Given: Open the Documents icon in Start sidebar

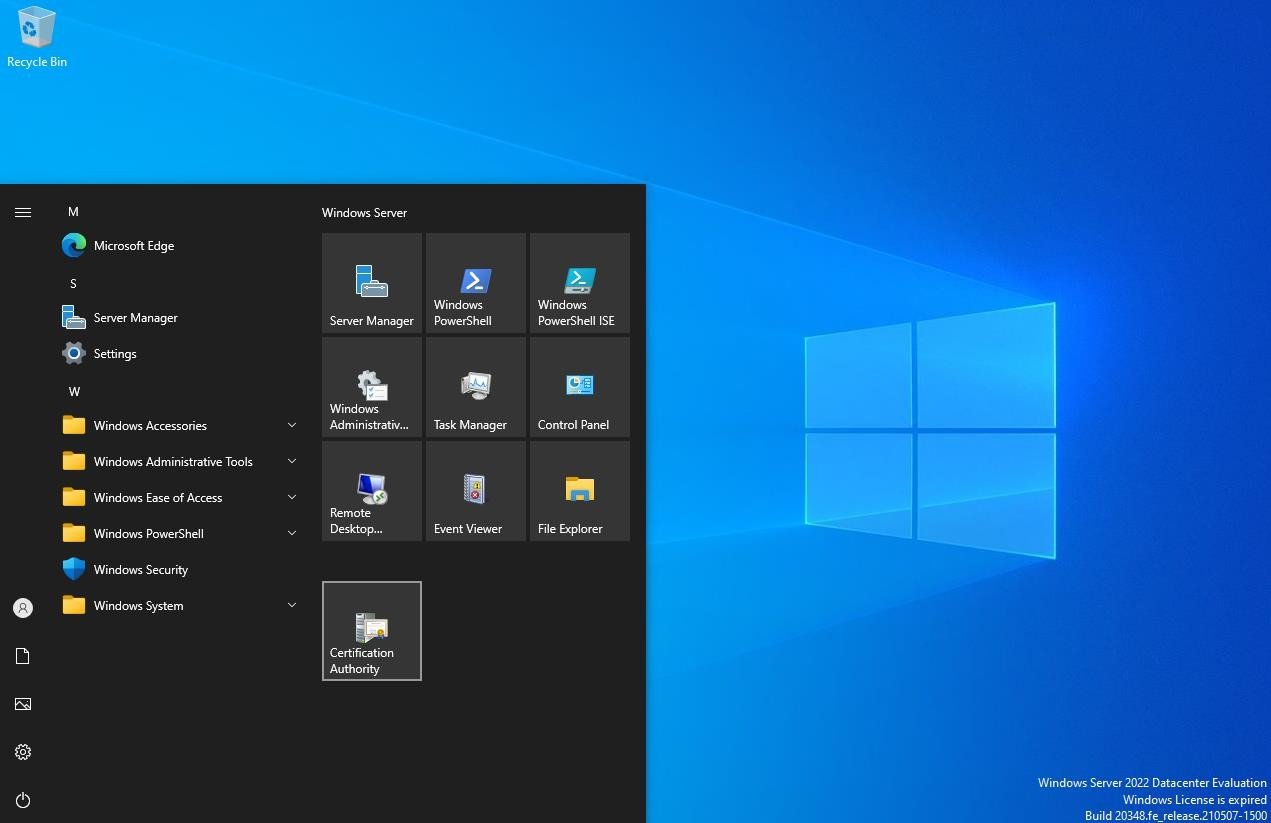Looking at the screenshot, I should pyautogui.click(x=23, y=656).
